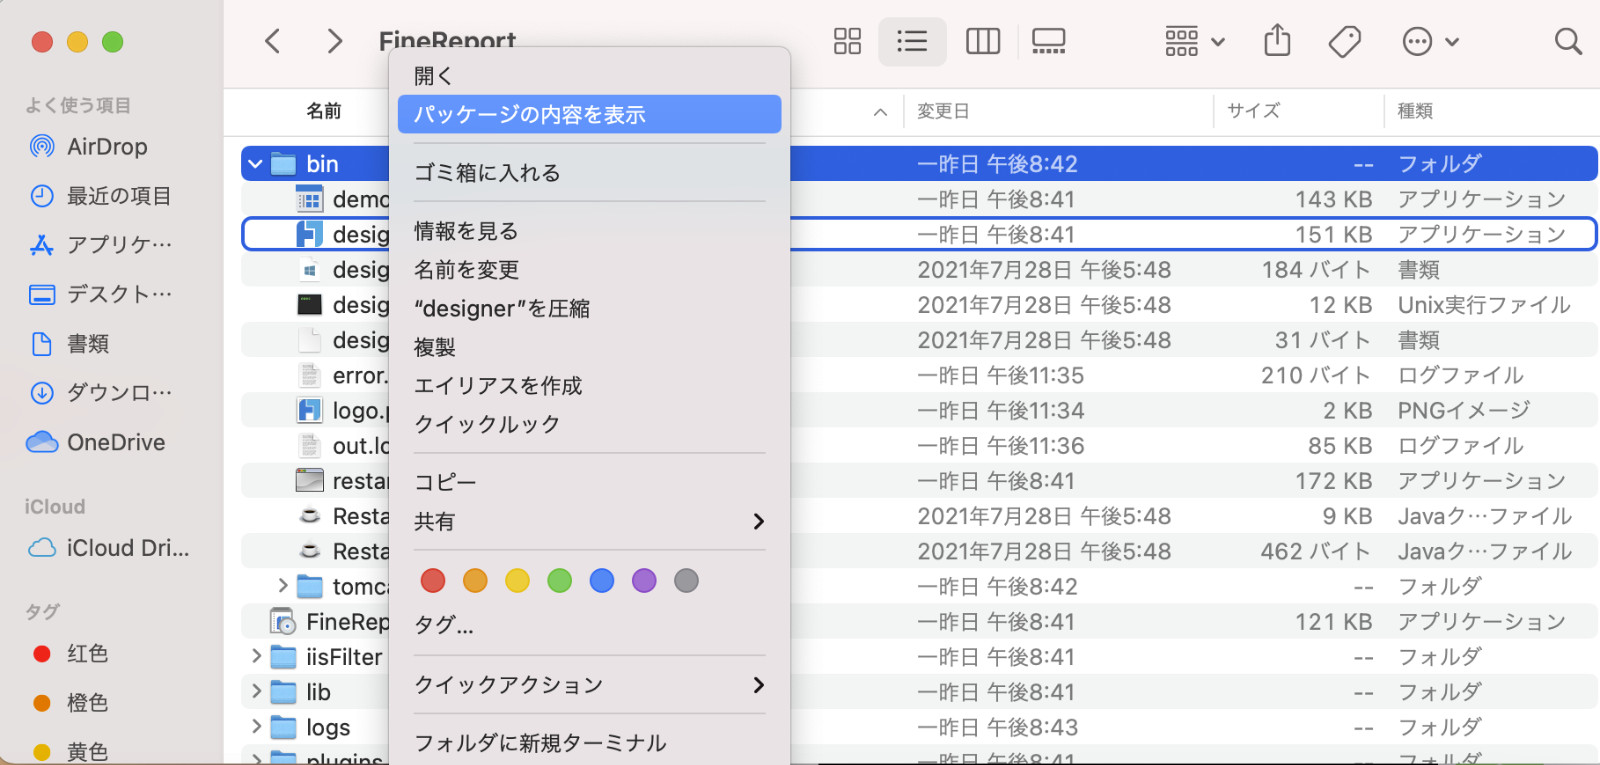
Task: Select the out log file row
Action: click(x=919, y=445)
